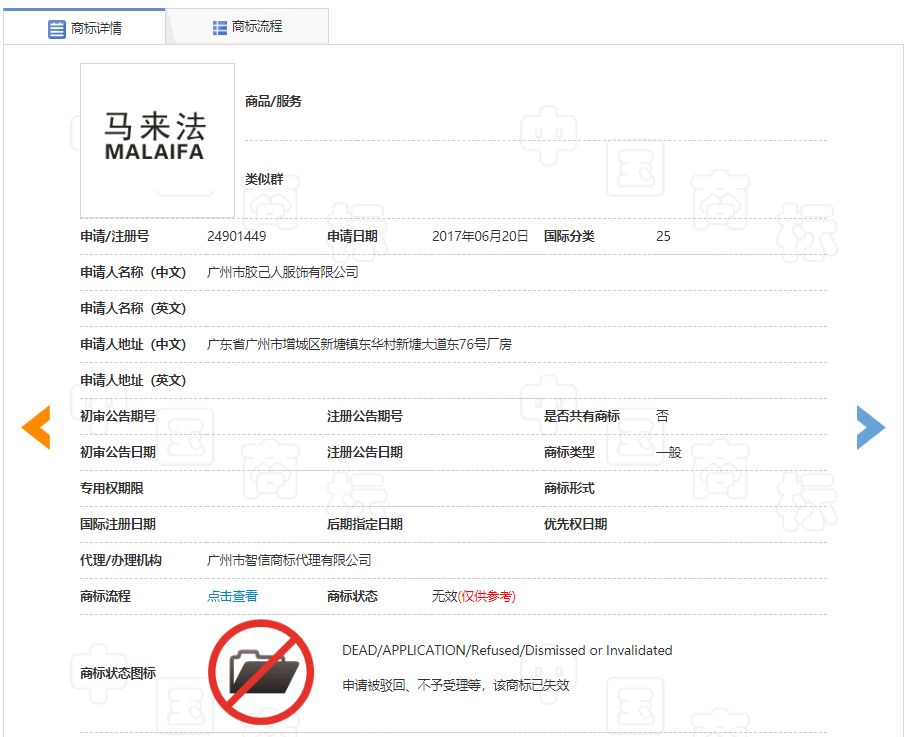The width and height of the screenshot is (909, 737).
Task: Click the 是否共有商标 value 否
Action: pyautogui.click(x=662, y=416)
